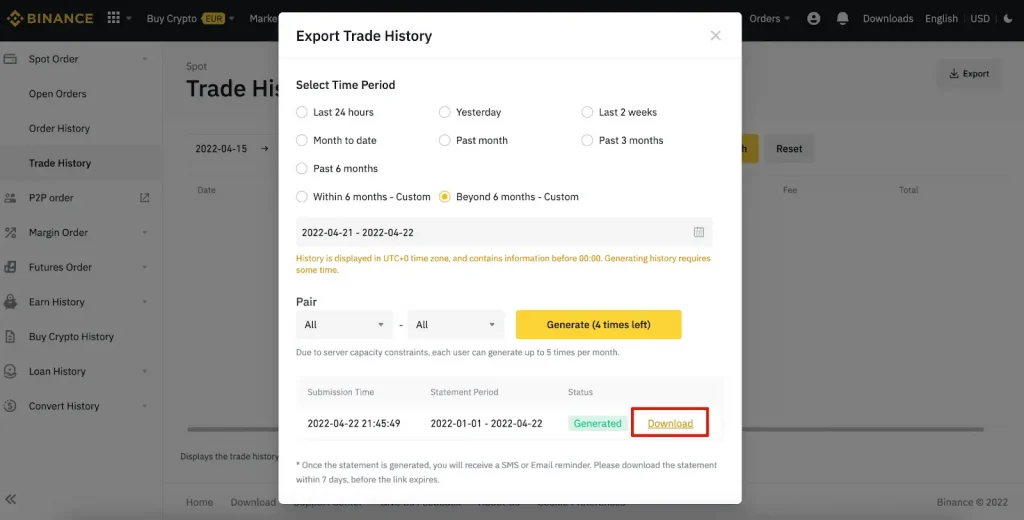Click the notifications bell icon
This screenshot has height=520, width=1024.
click(842, 18)
